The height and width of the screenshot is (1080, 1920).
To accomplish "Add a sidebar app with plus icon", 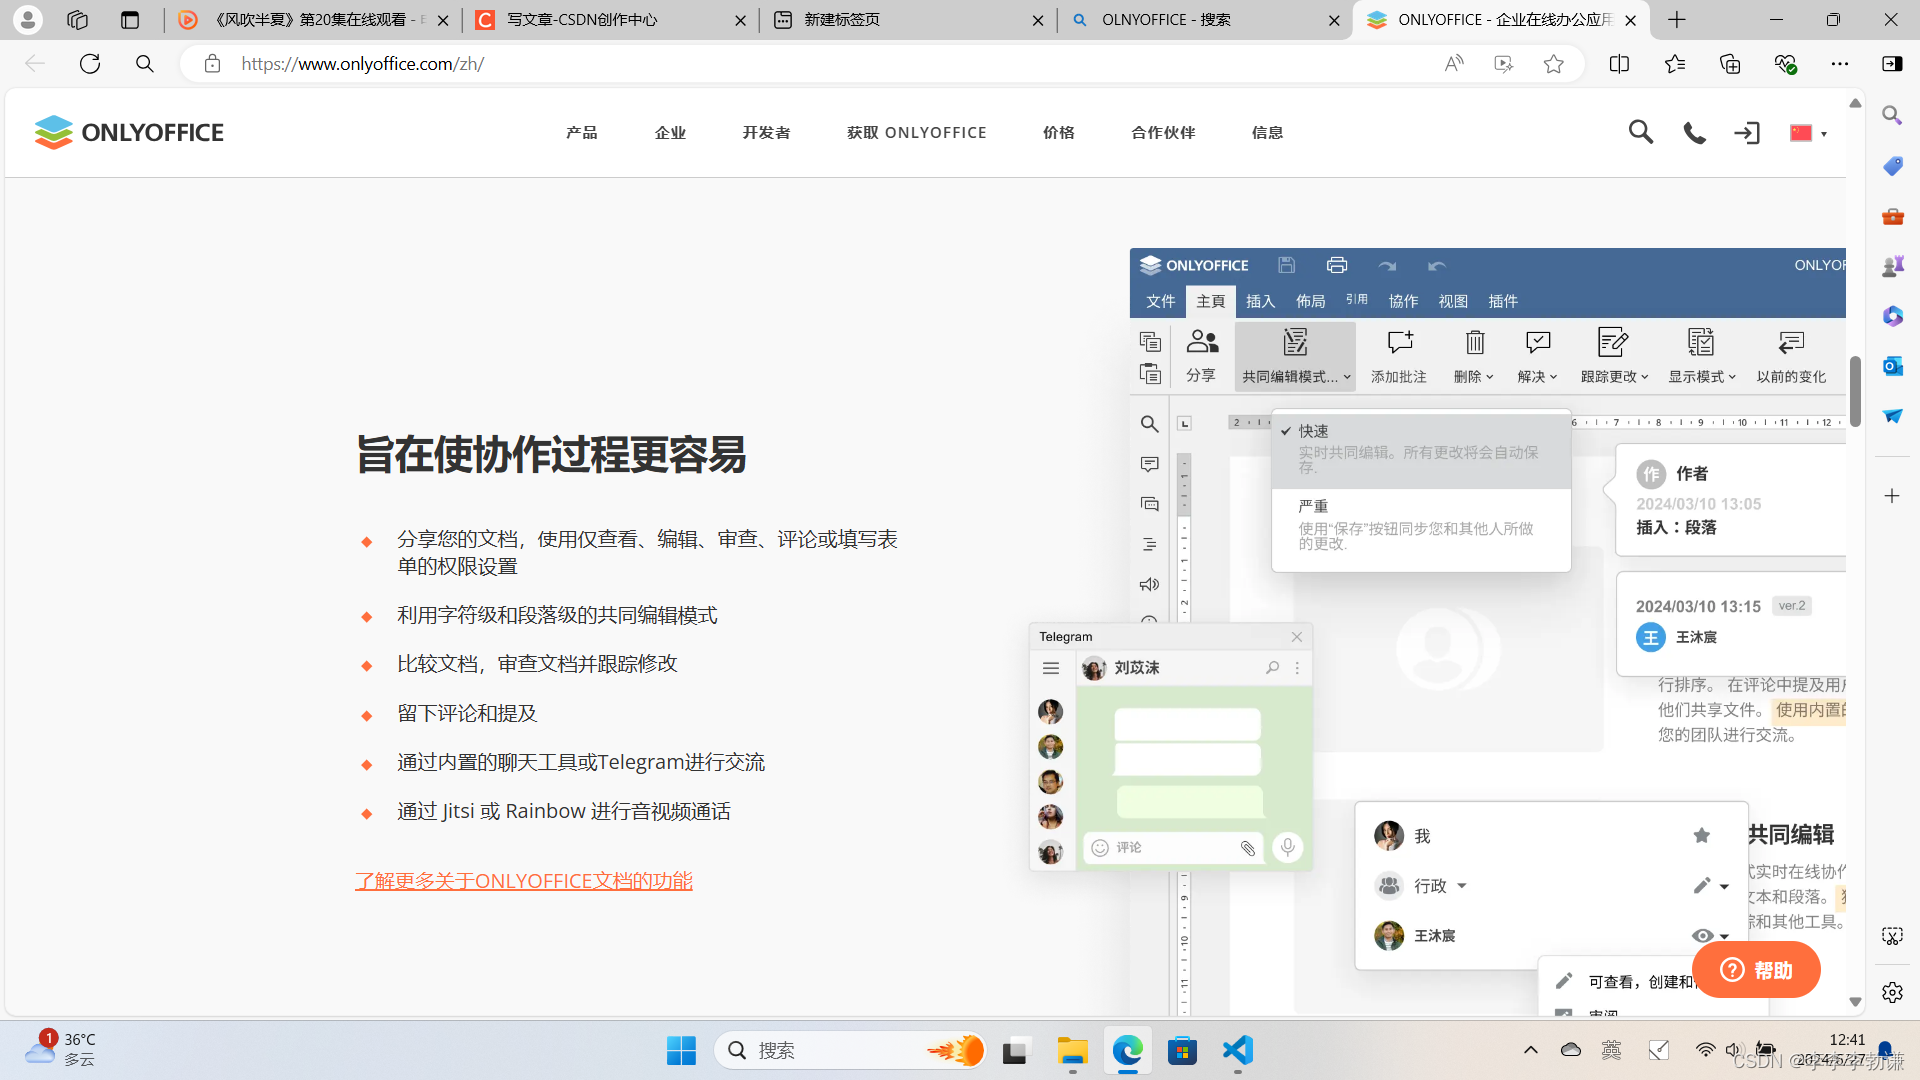I will [x=1892, y=496].
